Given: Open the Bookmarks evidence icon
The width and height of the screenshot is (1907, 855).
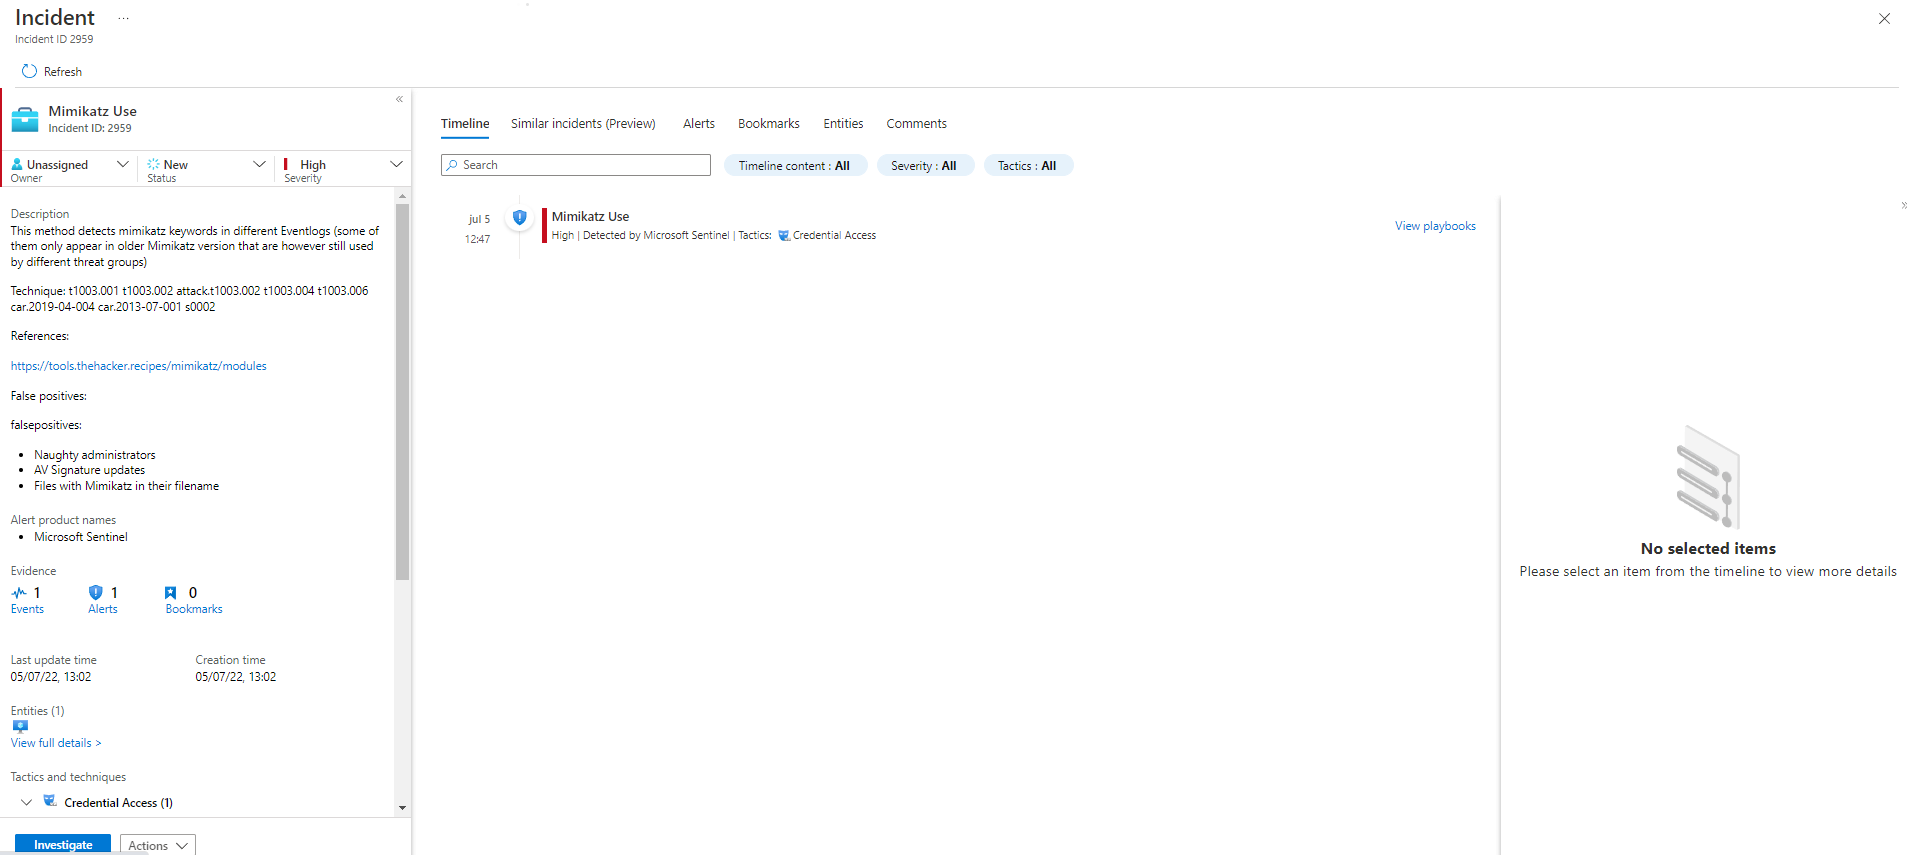Looking at the screenshot, I should 170,593.
